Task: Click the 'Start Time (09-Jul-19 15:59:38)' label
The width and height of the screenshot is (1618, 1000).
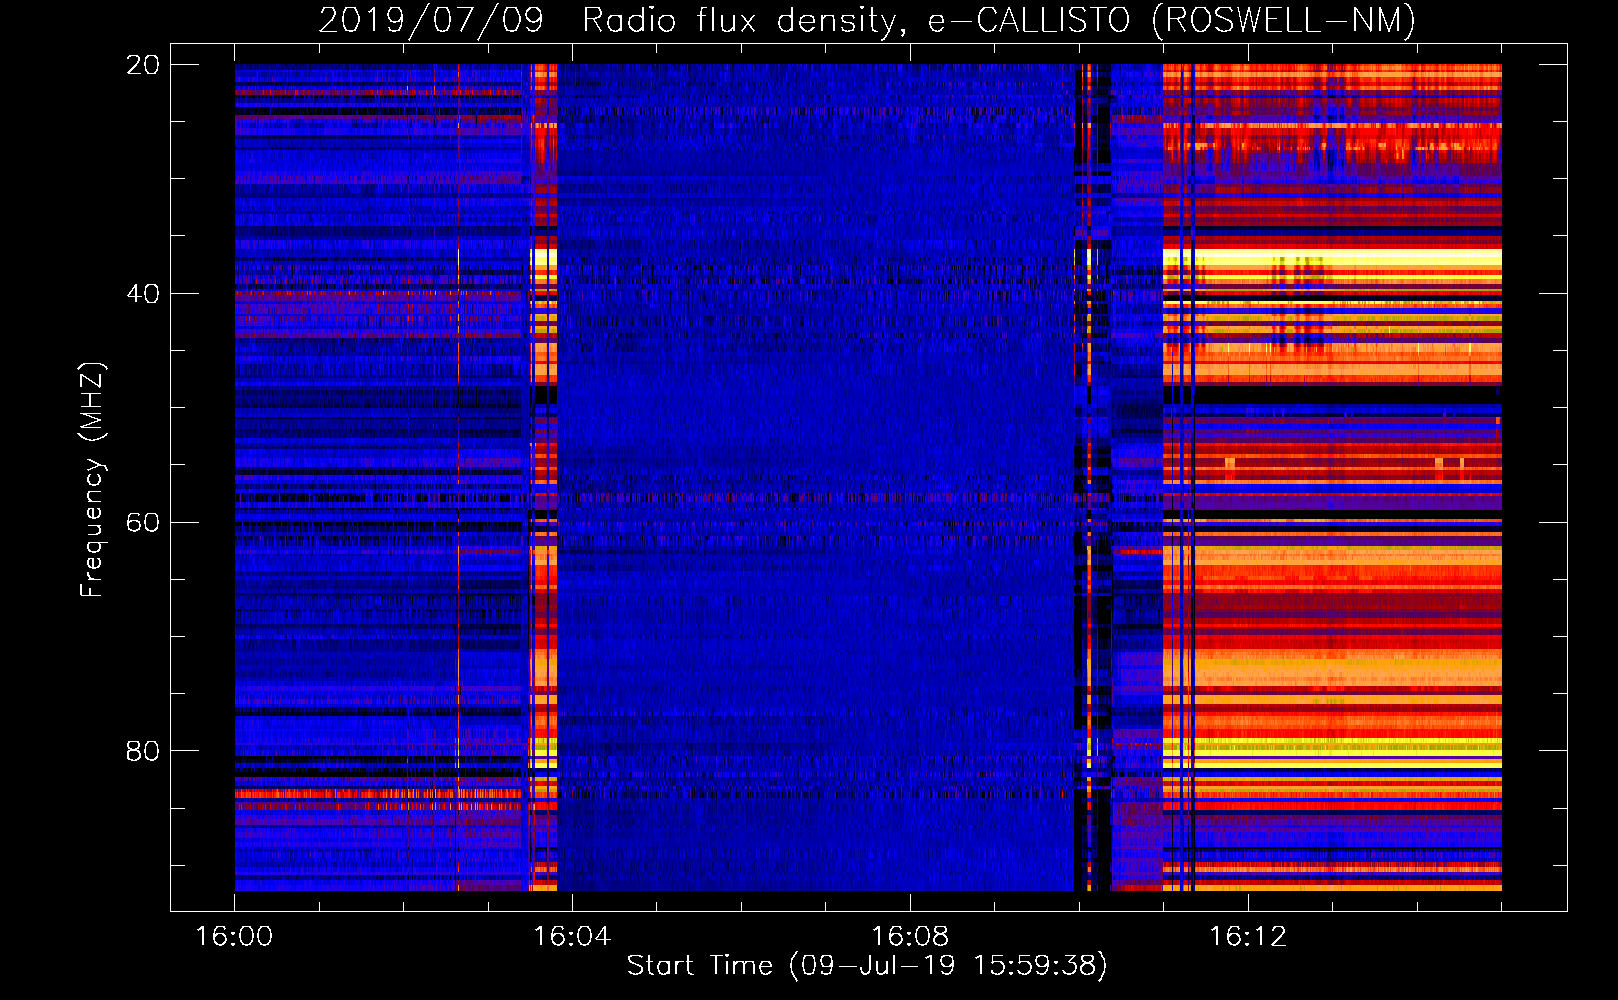Action: [867, 966]
